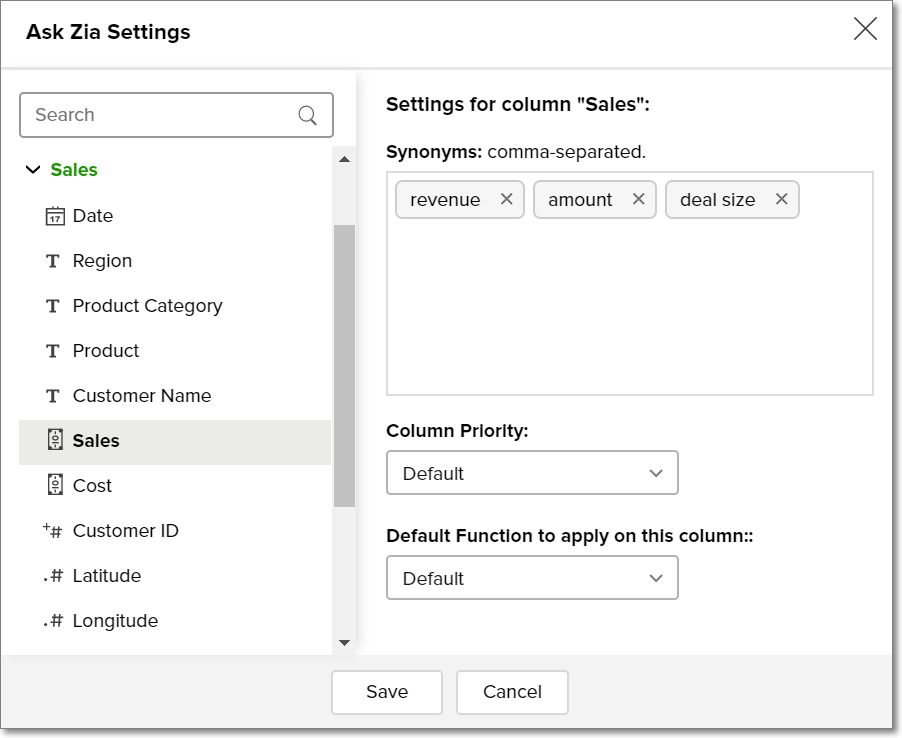Screen dimensions: 902x738
Task: Click inside the Search columns field
Action: 160,115
